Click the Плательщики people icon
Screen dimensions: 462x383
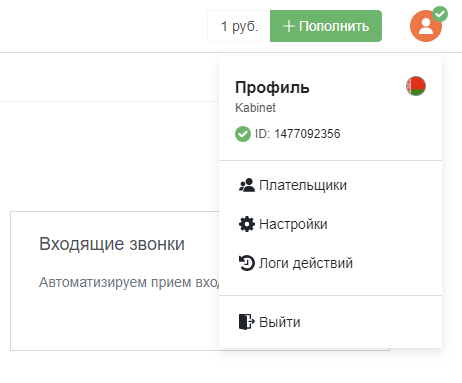point(247,185)
